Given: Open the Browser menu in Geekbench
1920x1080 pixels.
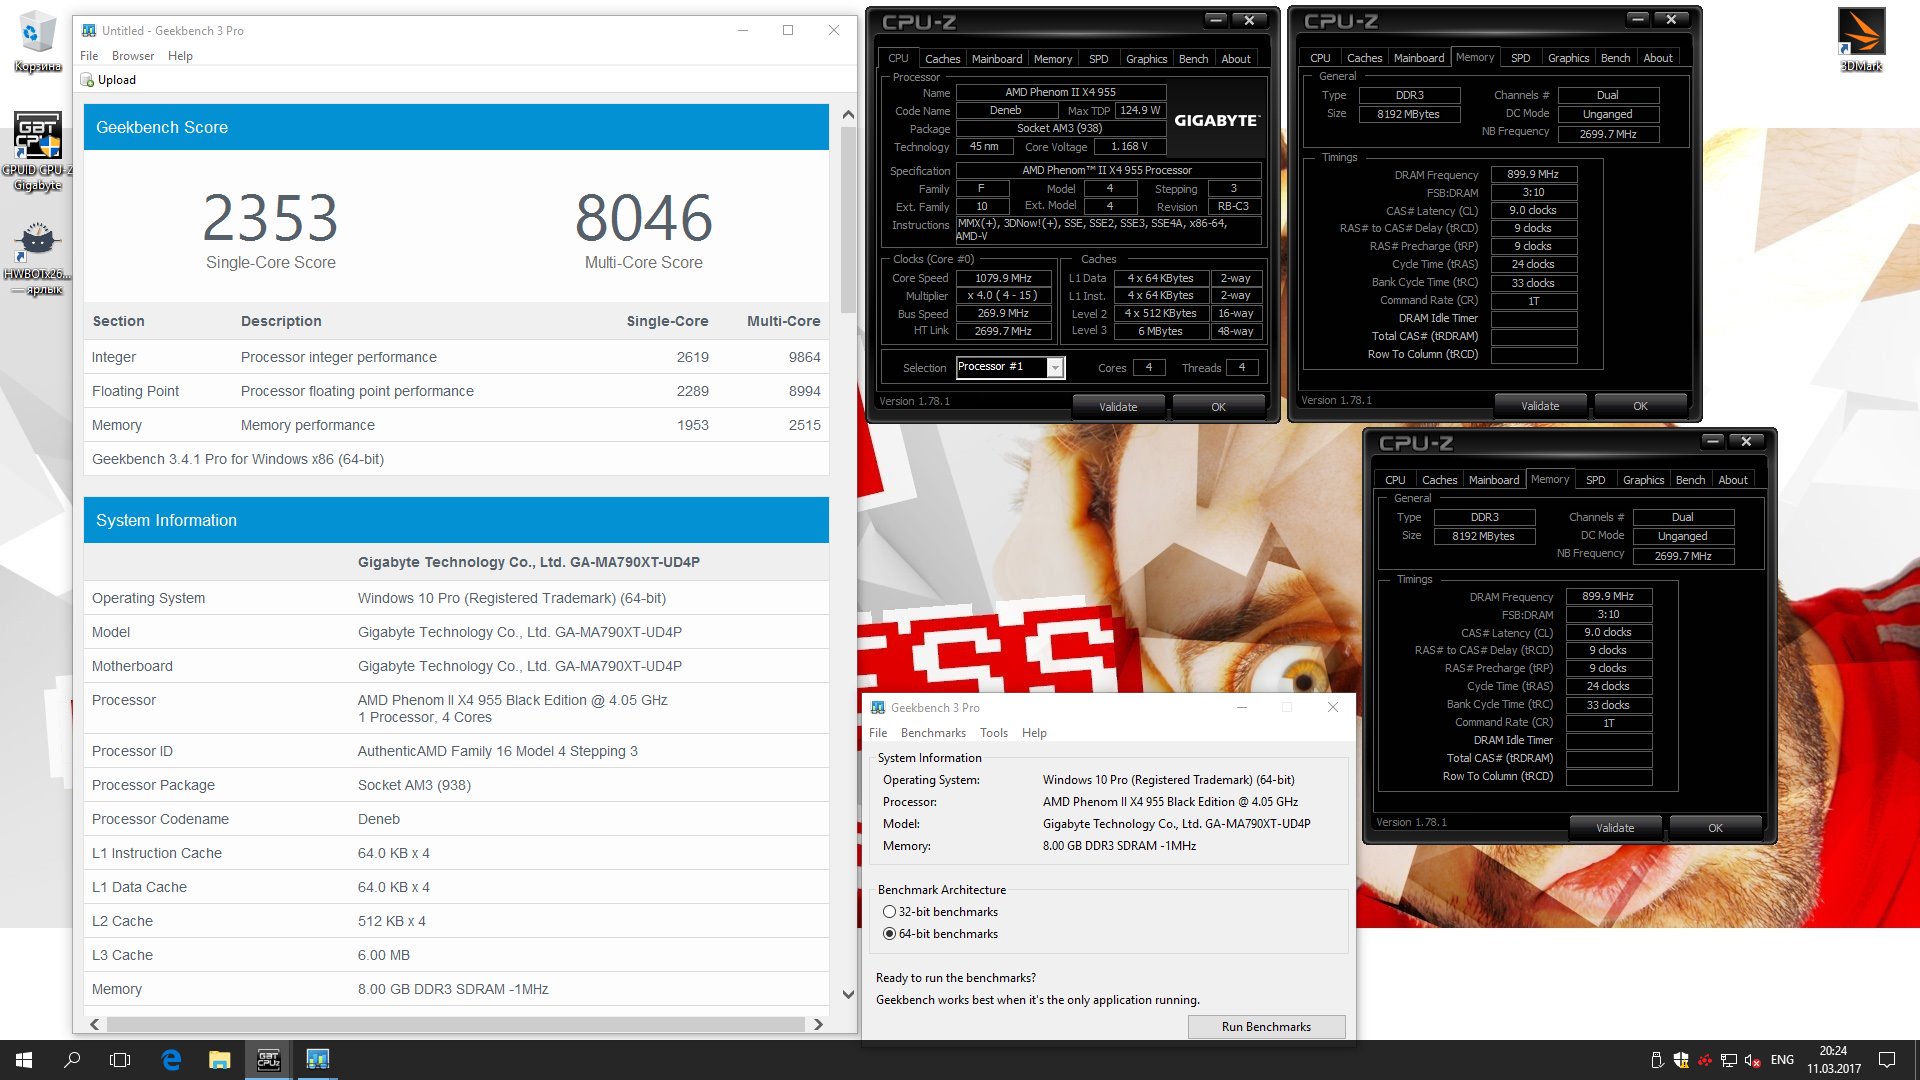Looking at the screenshot, I should (133, 56).
